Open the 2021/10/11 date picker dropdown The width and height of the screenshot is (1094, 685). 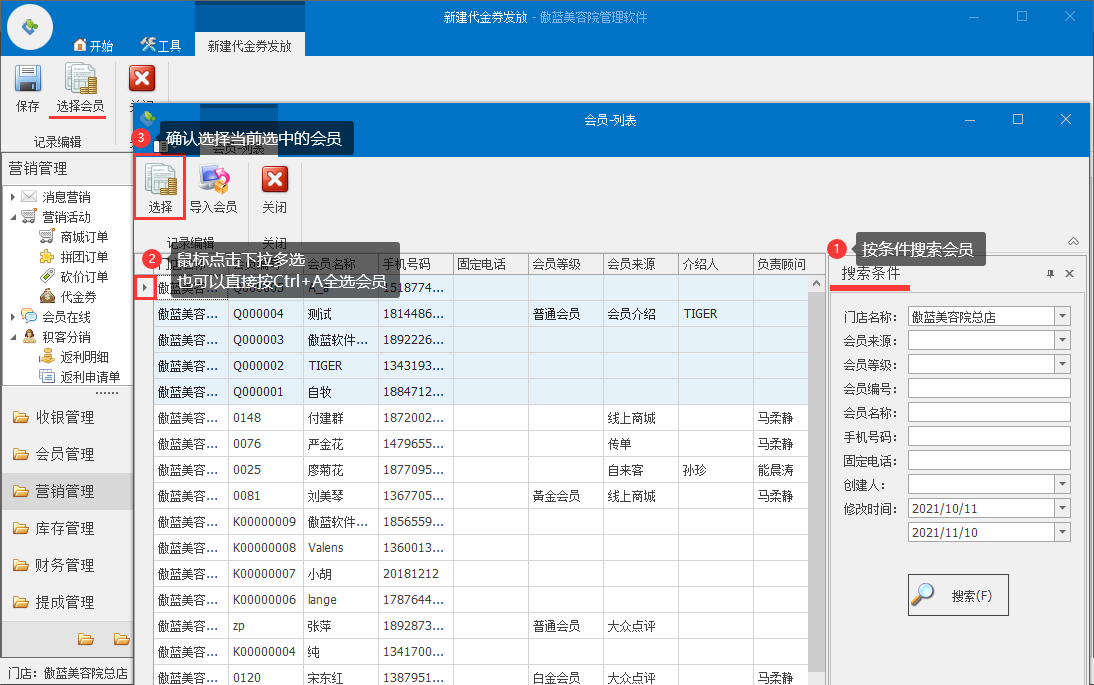[x=1062, y=508]
